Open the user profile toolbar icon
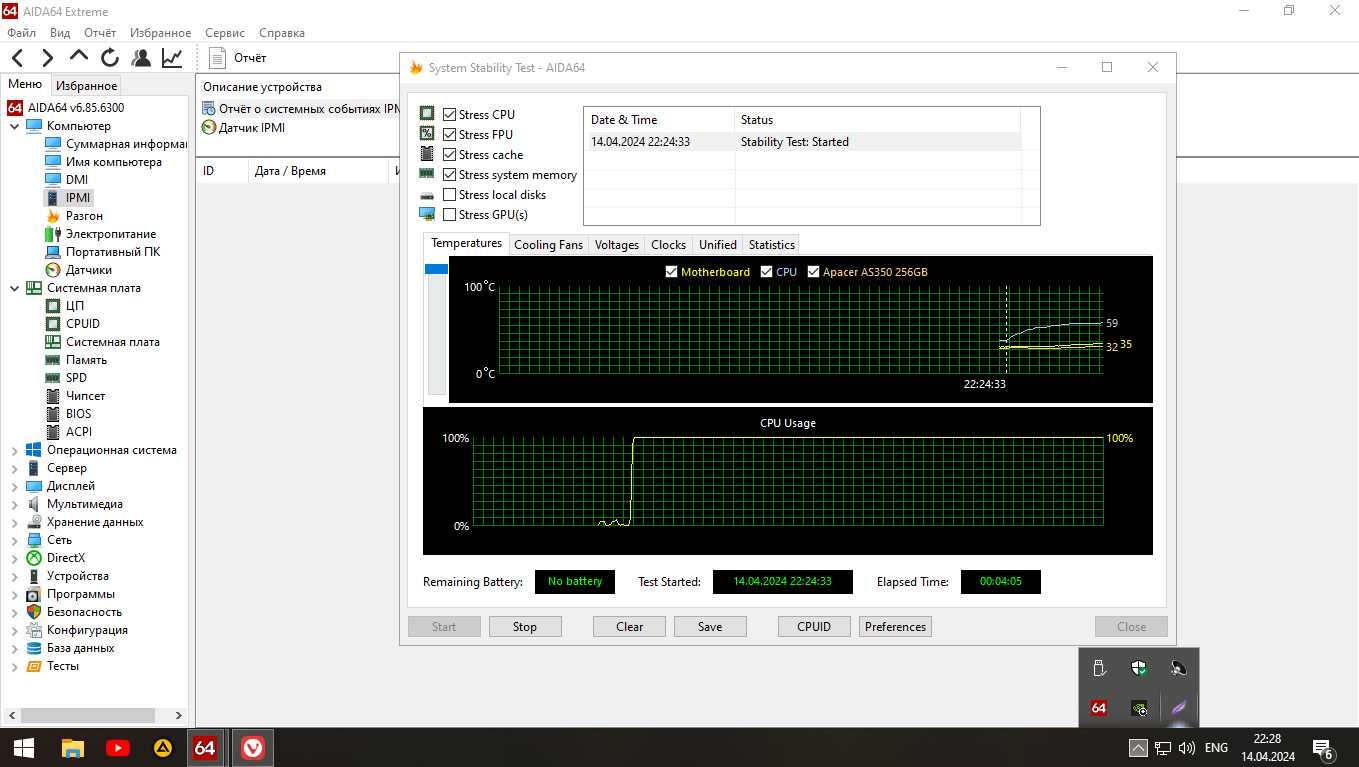The image size is (1359, 767). coord(141,58)
